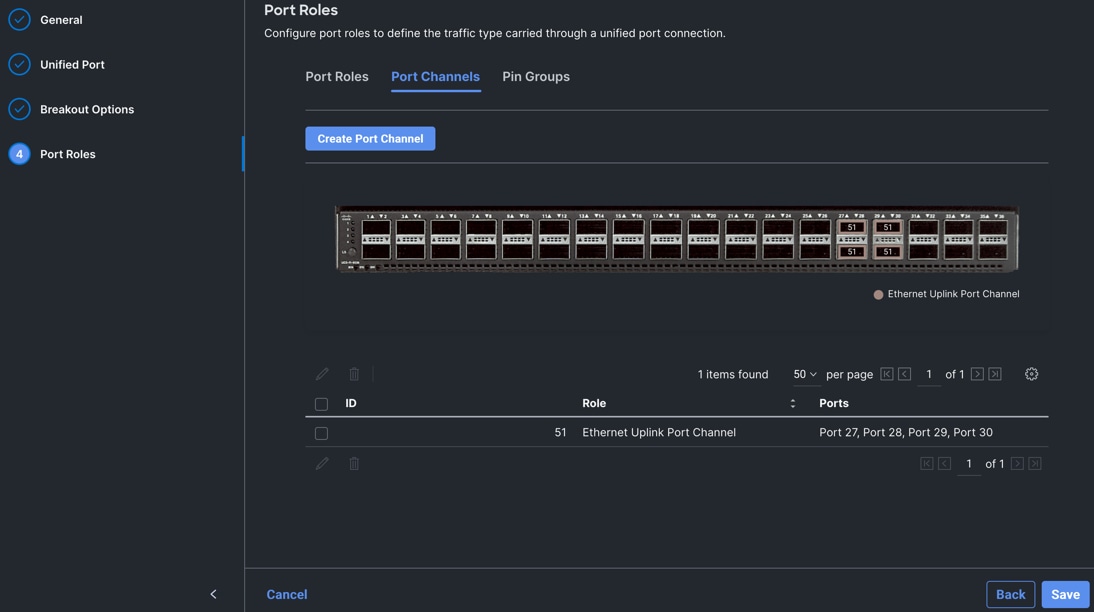Click the top delete trash icon
Image resolution: width=1094 pixels, height=612 pixels.
(x=354, y=374)
